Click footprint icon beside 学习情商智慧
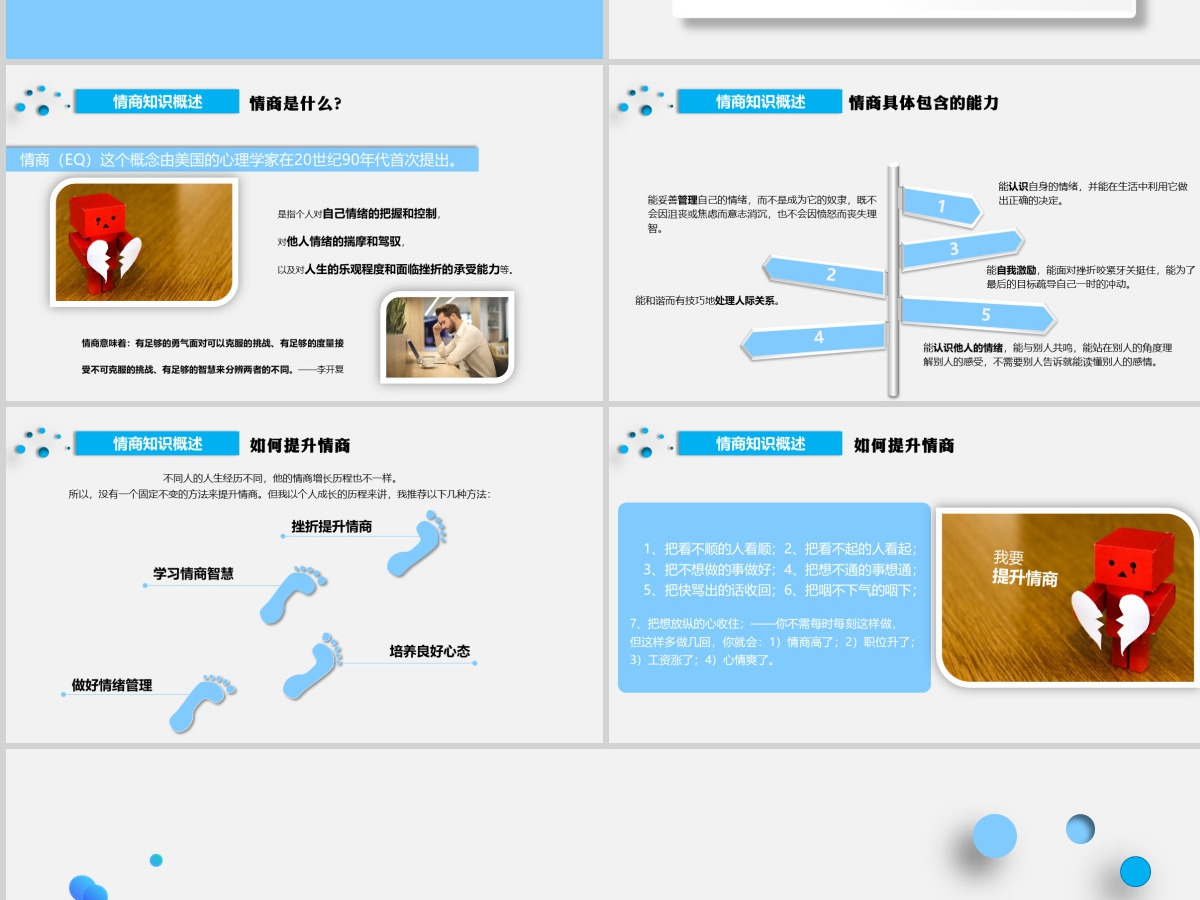This screenshot has height=900, width=1200. [293, 594]
